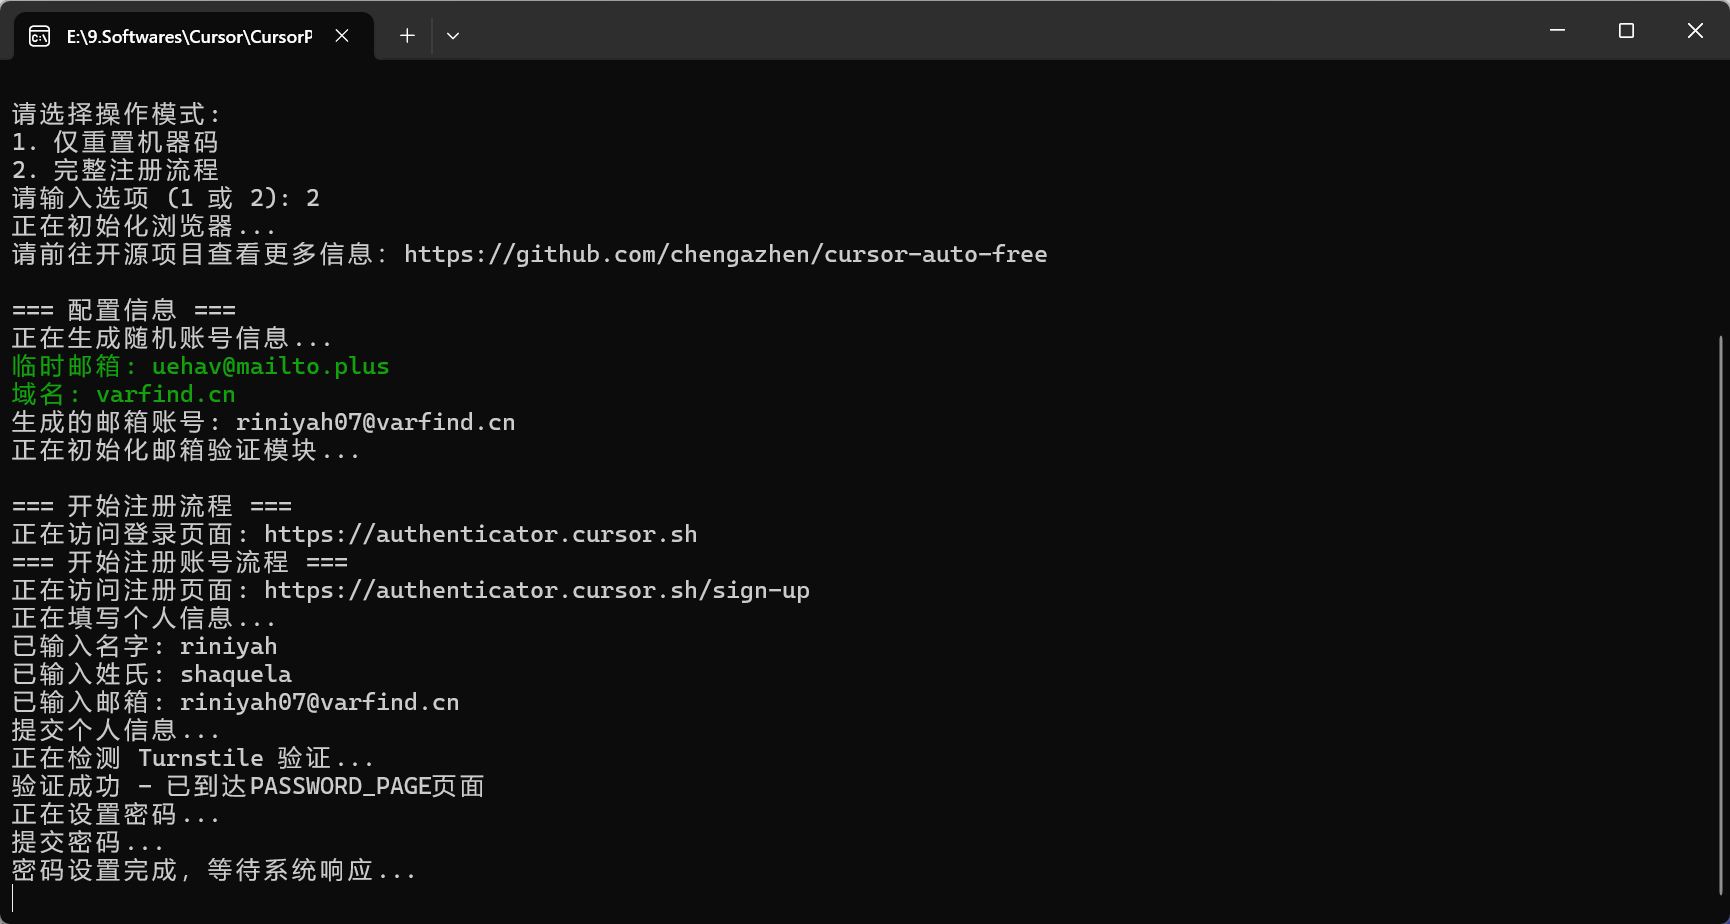1730x924 pixels.
Task: Maximize the terminal window
Action: (1626, 31)
